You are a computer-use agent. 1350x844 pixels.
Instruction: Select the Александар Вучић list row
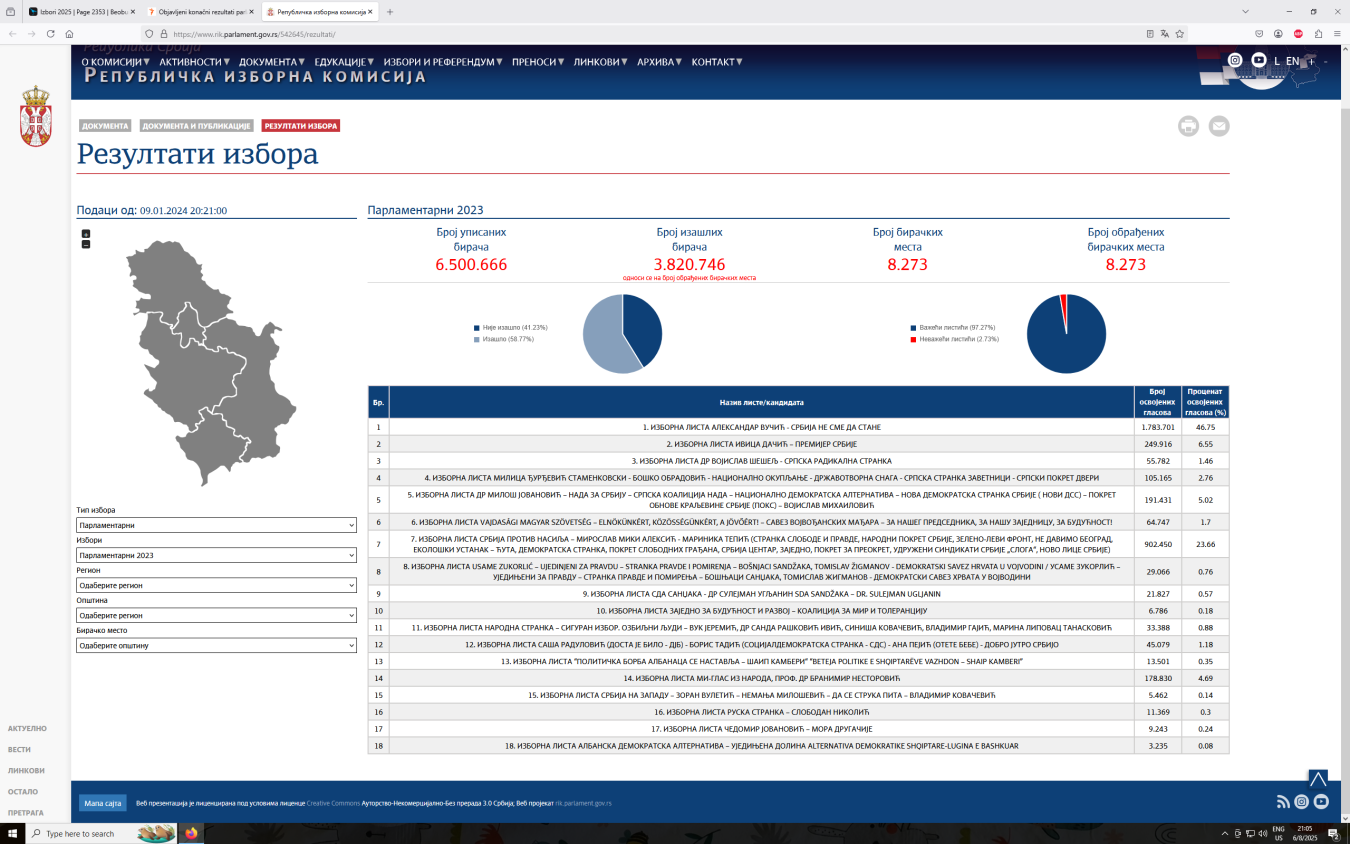pyautogui.click(x=798, y=427)
